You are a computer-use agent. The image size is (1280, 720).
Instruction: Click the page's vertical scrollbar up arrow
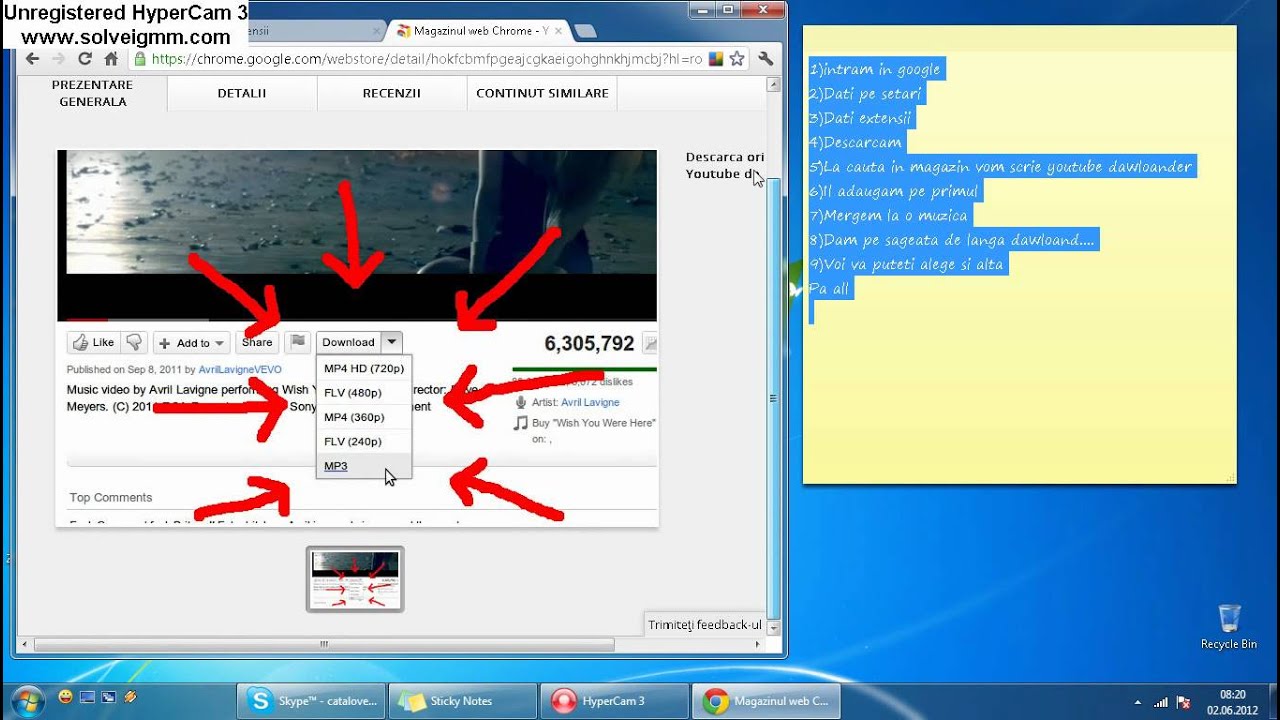click(x=773, y=86)
